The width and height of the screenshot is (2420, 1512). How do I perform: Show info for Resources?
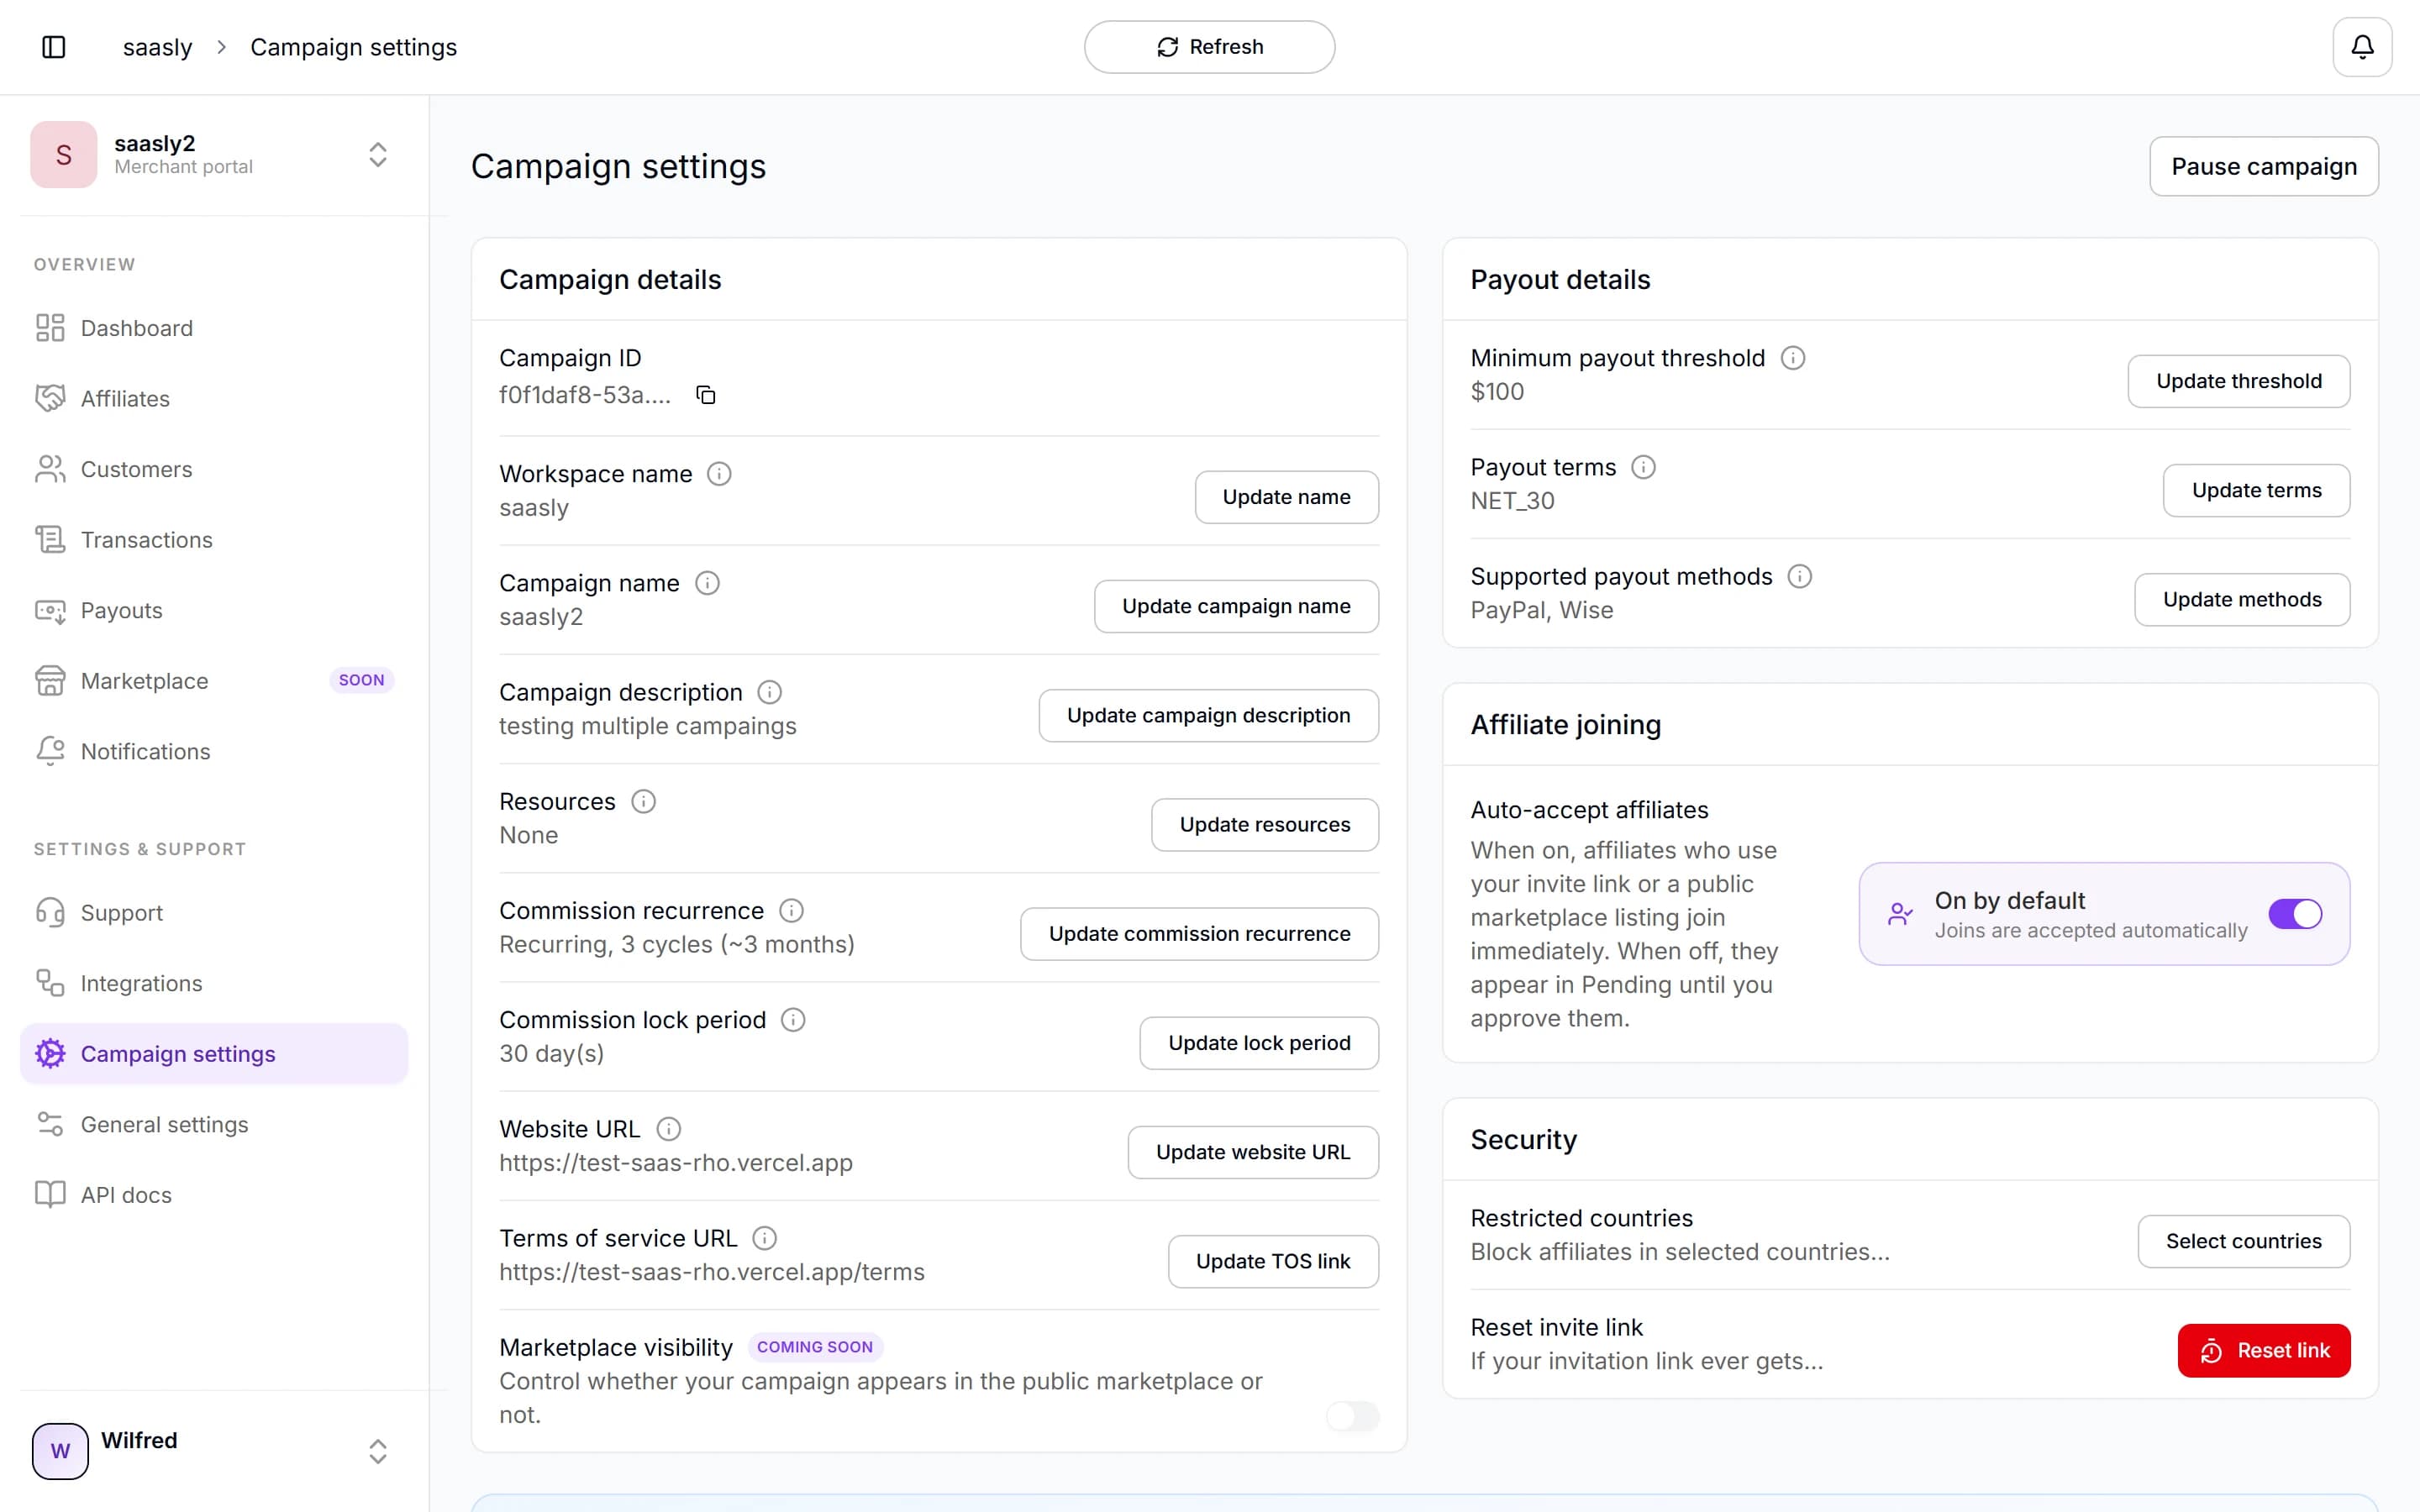644,801
